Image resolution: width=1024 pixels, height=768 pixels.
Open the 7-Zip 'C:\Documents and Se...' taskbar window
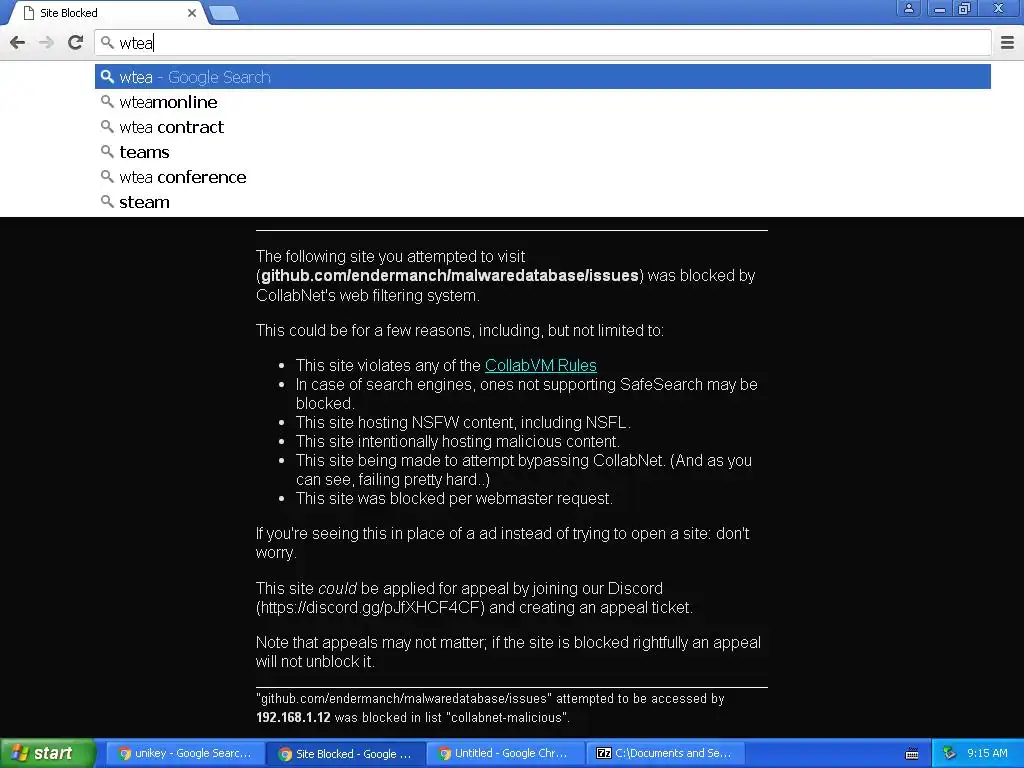(x=665, y=753)
